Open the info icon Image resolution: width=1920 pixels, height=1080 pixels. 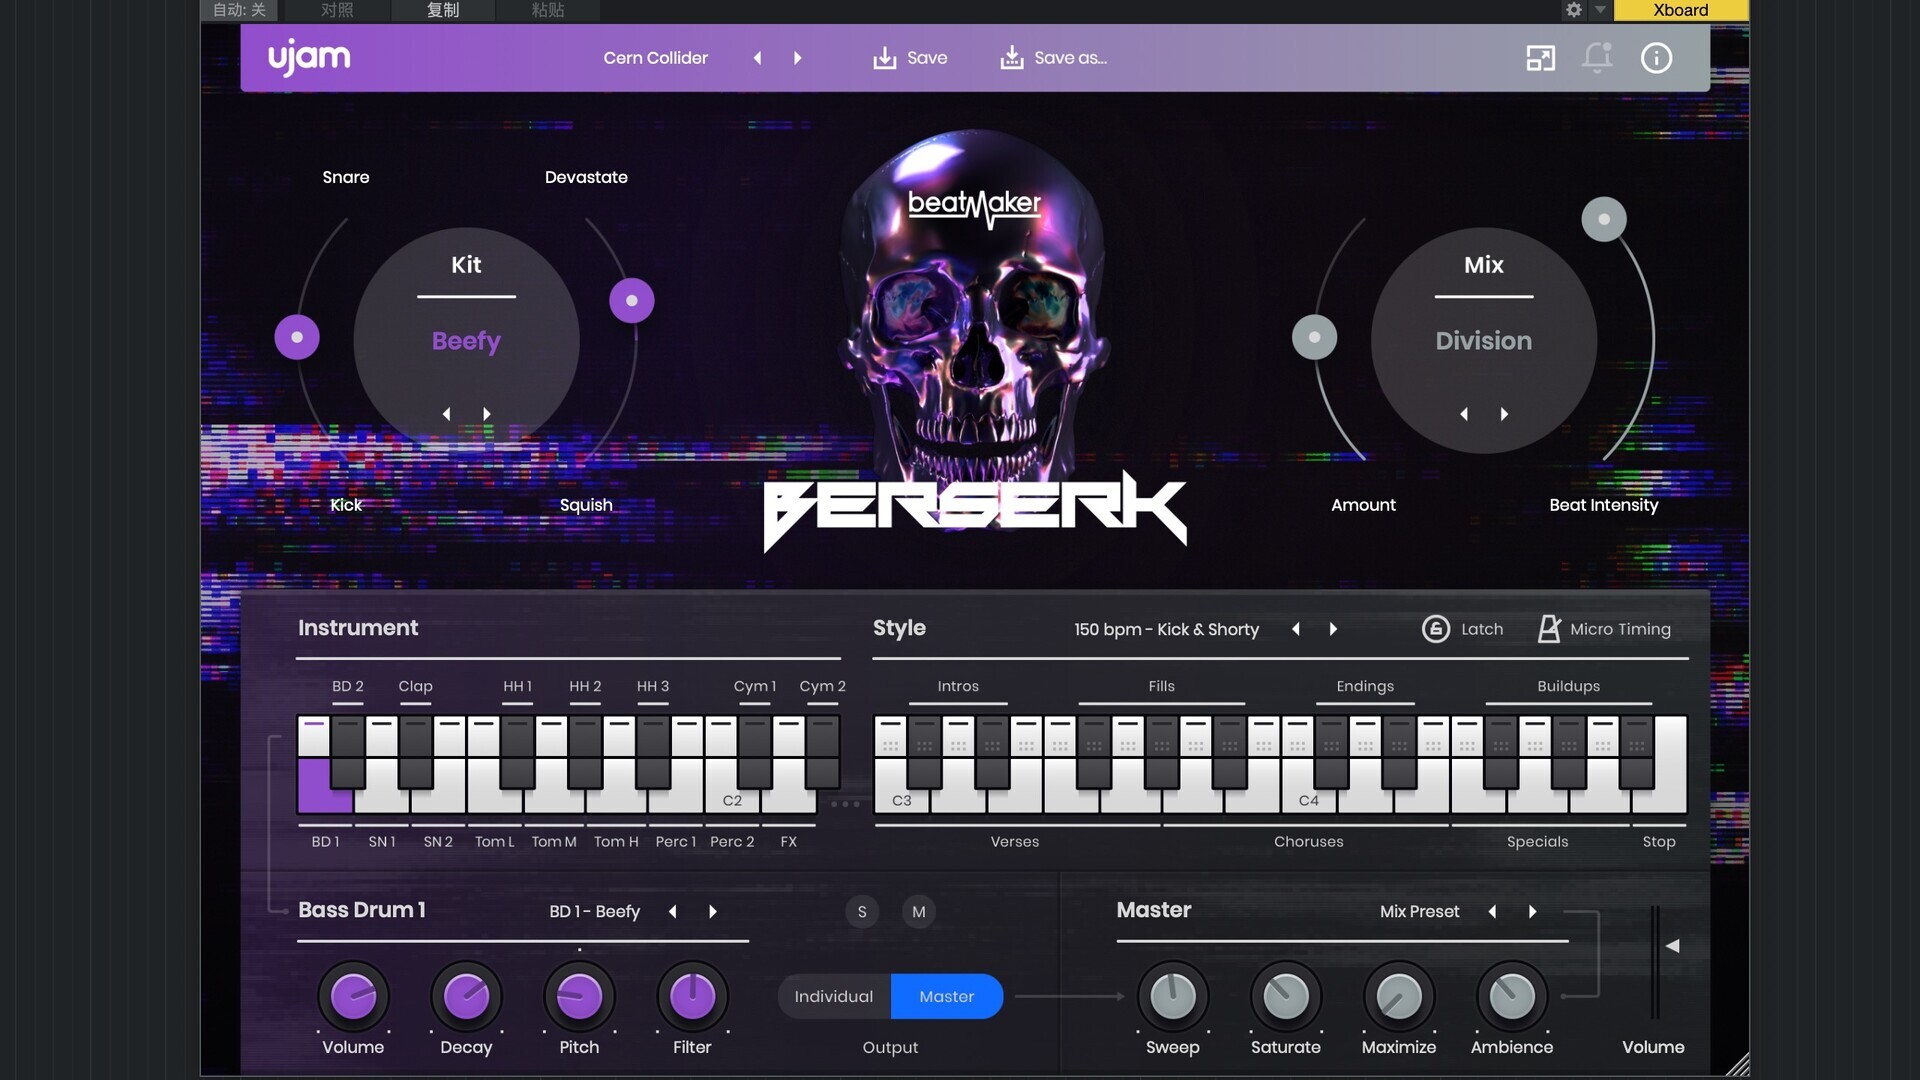[x=1656, y=58]
